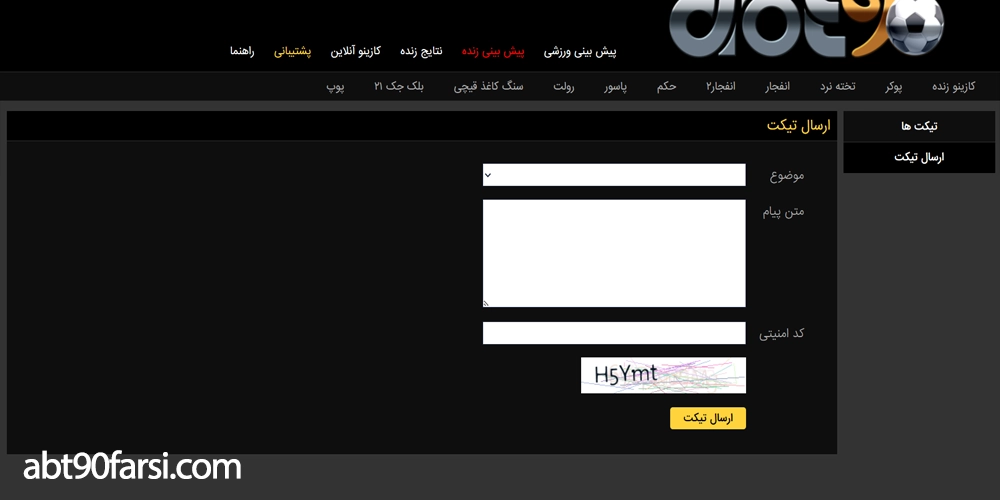Open بلک جک ۲۱ blackjack game
Screen dimensions: 1000x500
pyautogui.click(x=399, y=87)
